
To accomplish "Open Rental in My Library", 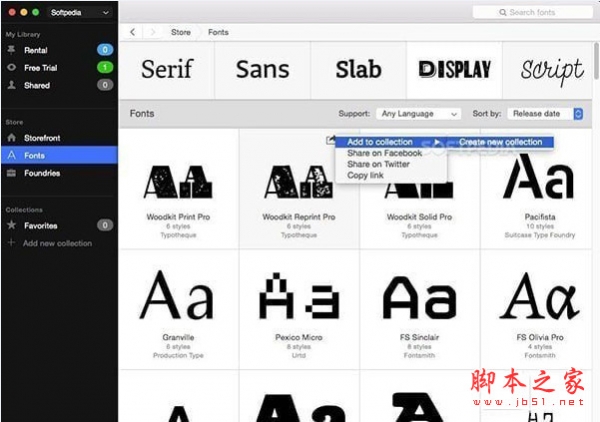I will (59, 50).
